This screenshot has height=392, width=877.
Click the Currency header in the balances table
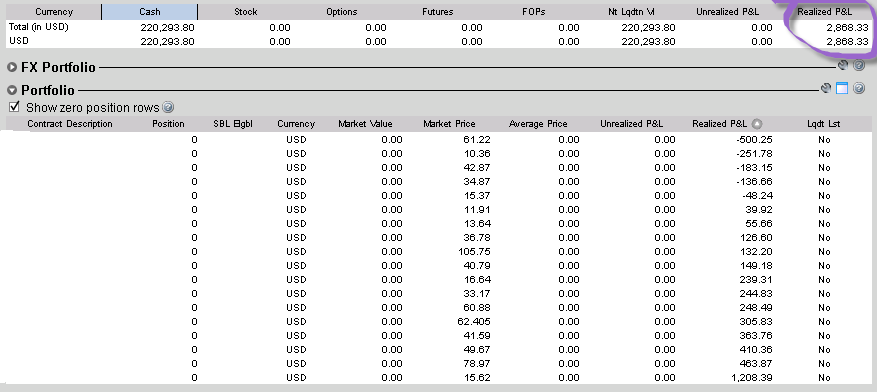[x=54, y=12]
